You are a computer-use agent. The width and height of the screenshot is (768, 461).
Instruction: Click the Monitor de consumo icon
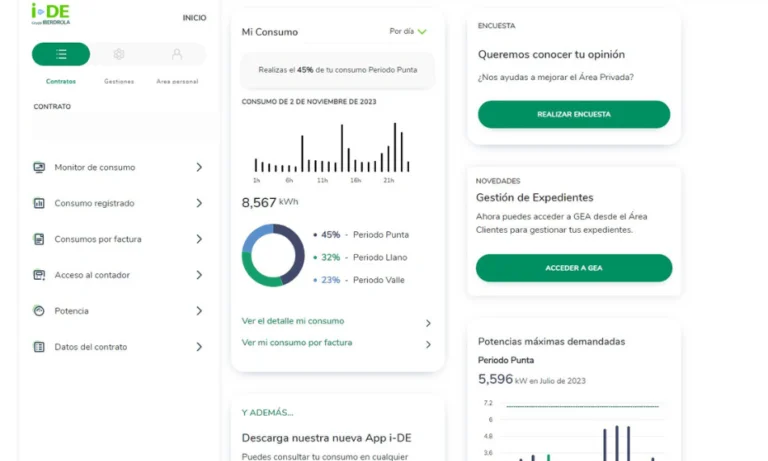[39, 168]
